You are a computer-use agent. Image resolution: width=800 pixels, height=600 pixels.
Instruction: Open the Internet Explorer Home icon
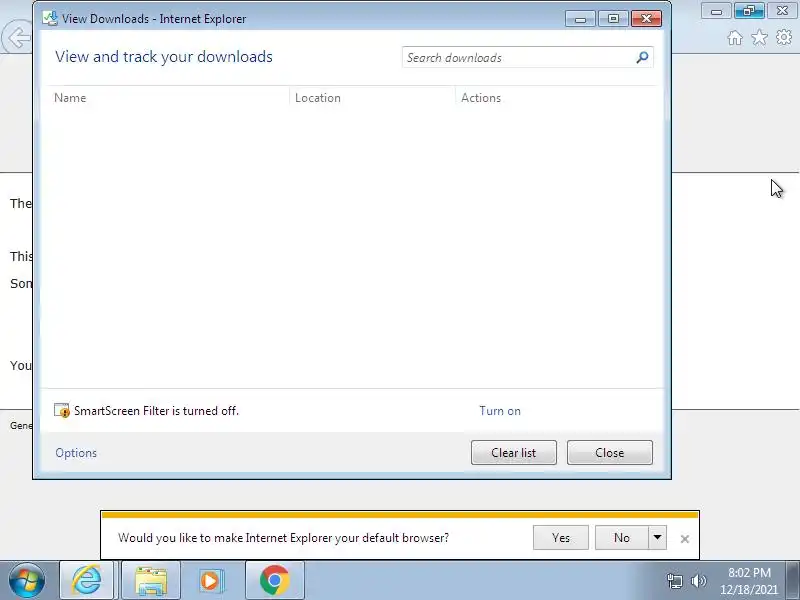(x=735, y=37)
